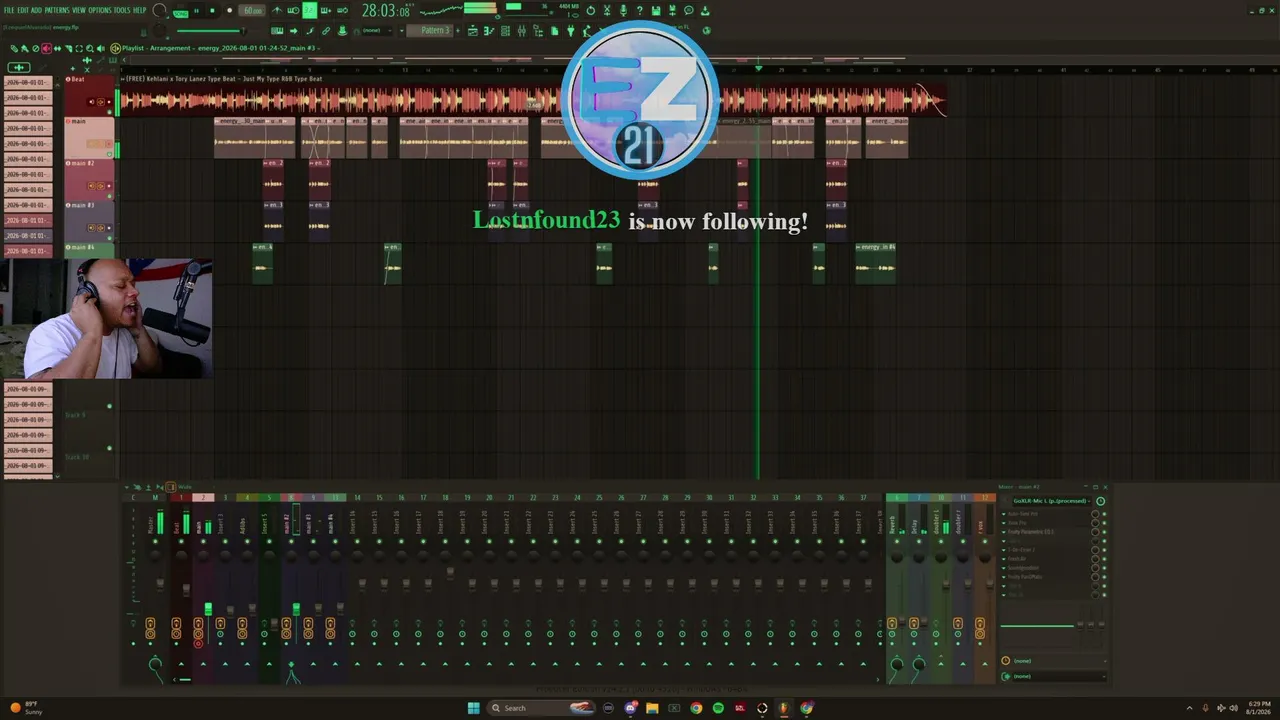The height and width of the screenshot is (720, 1280).
Task: Open Spotify from the taskbar
Action: (x=718, y=708)
